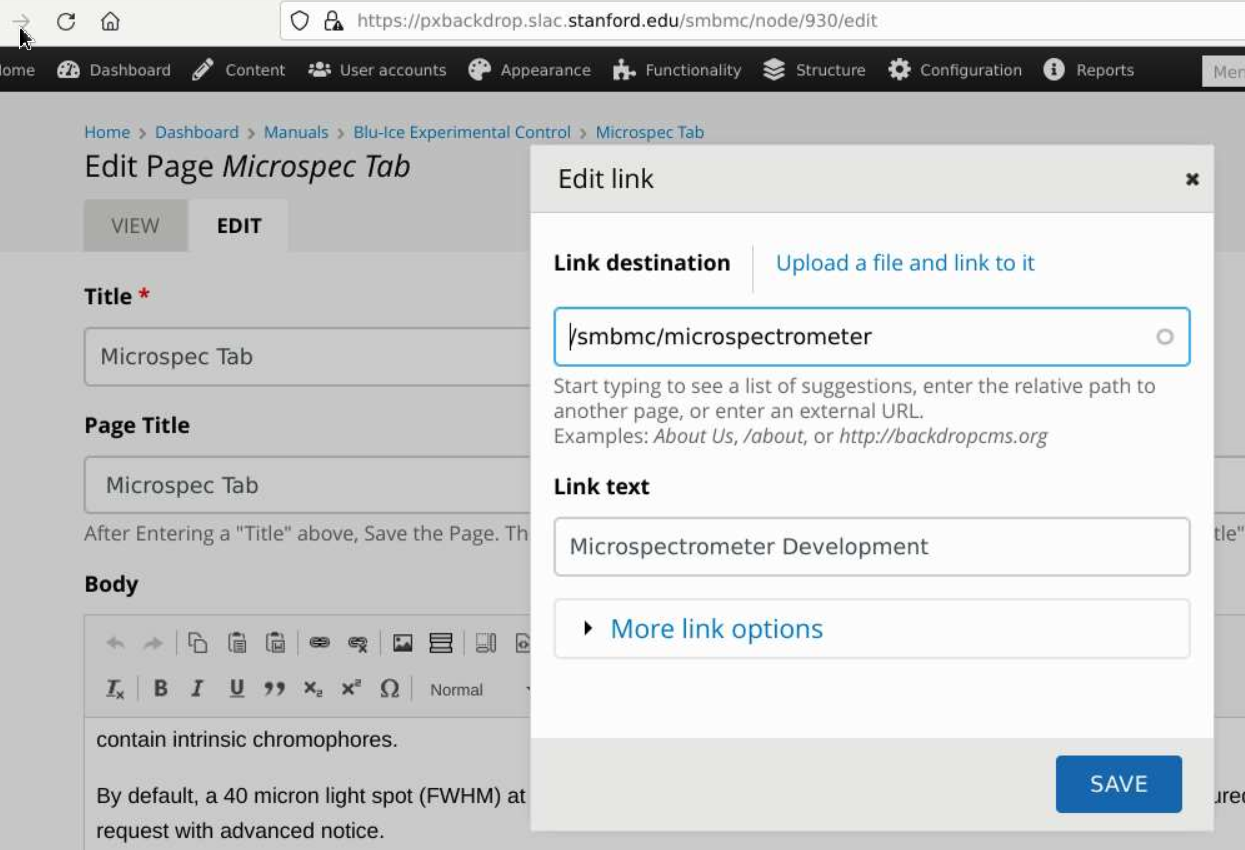
Task: Click the Unlink icon in the editor toolbar
Action: pos(359,642)
